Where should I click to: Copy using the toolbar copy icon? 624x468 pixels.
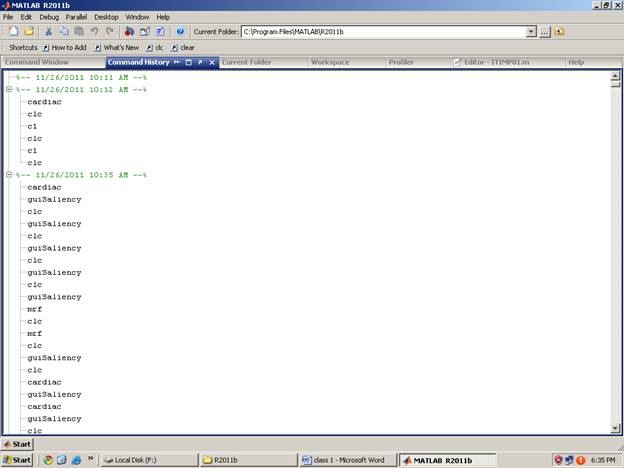[64, 31]
